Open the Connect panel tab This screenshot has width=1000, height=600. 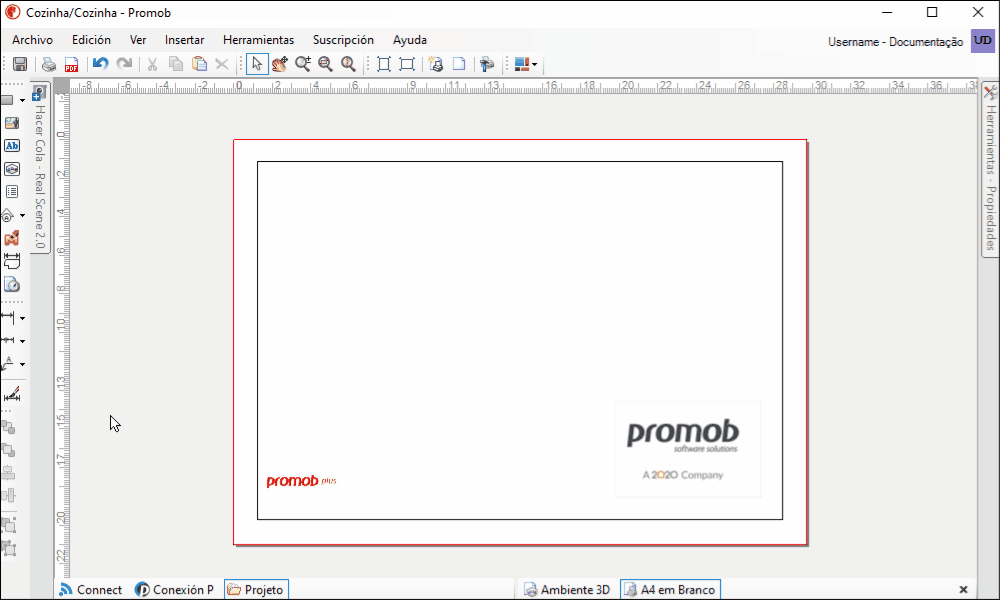(91, 590)
